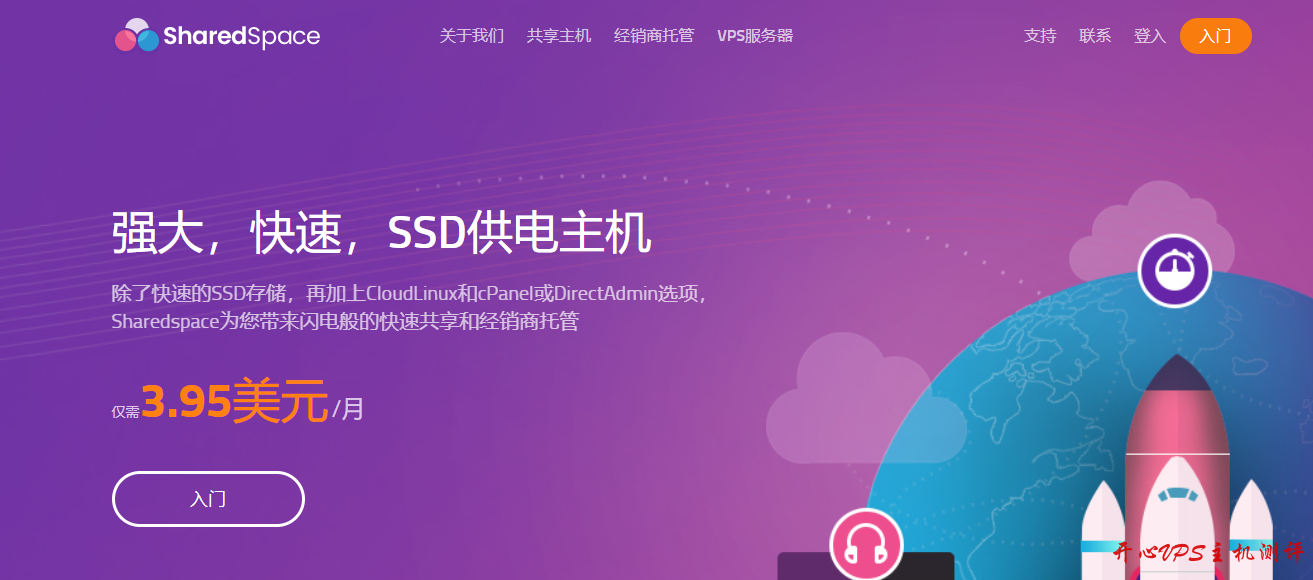Click the speedometer gauge icon on globe

pos(1174,270)
